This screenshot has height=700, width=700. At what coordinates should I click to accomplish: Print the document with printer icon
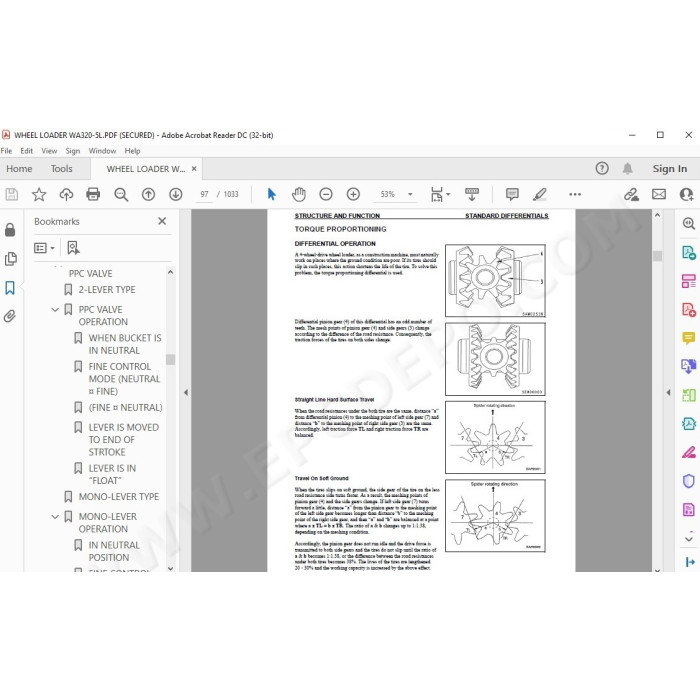click(x=93, y=194)
